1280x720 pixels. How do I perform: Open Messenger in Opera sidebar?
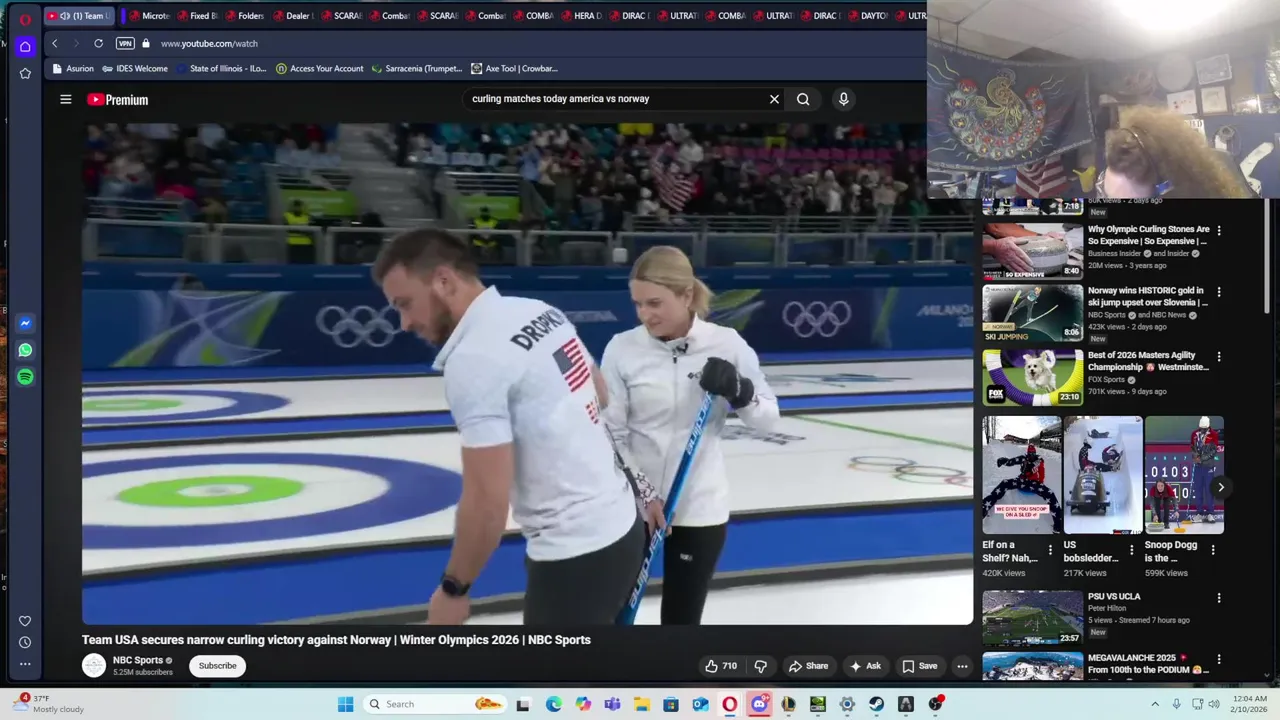[25, 323]
